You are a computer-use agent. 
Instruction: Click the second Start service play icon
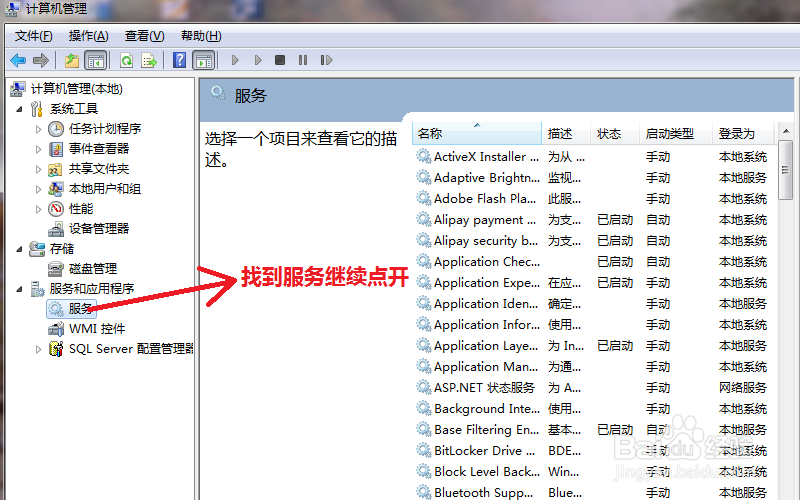coord(258,60)
